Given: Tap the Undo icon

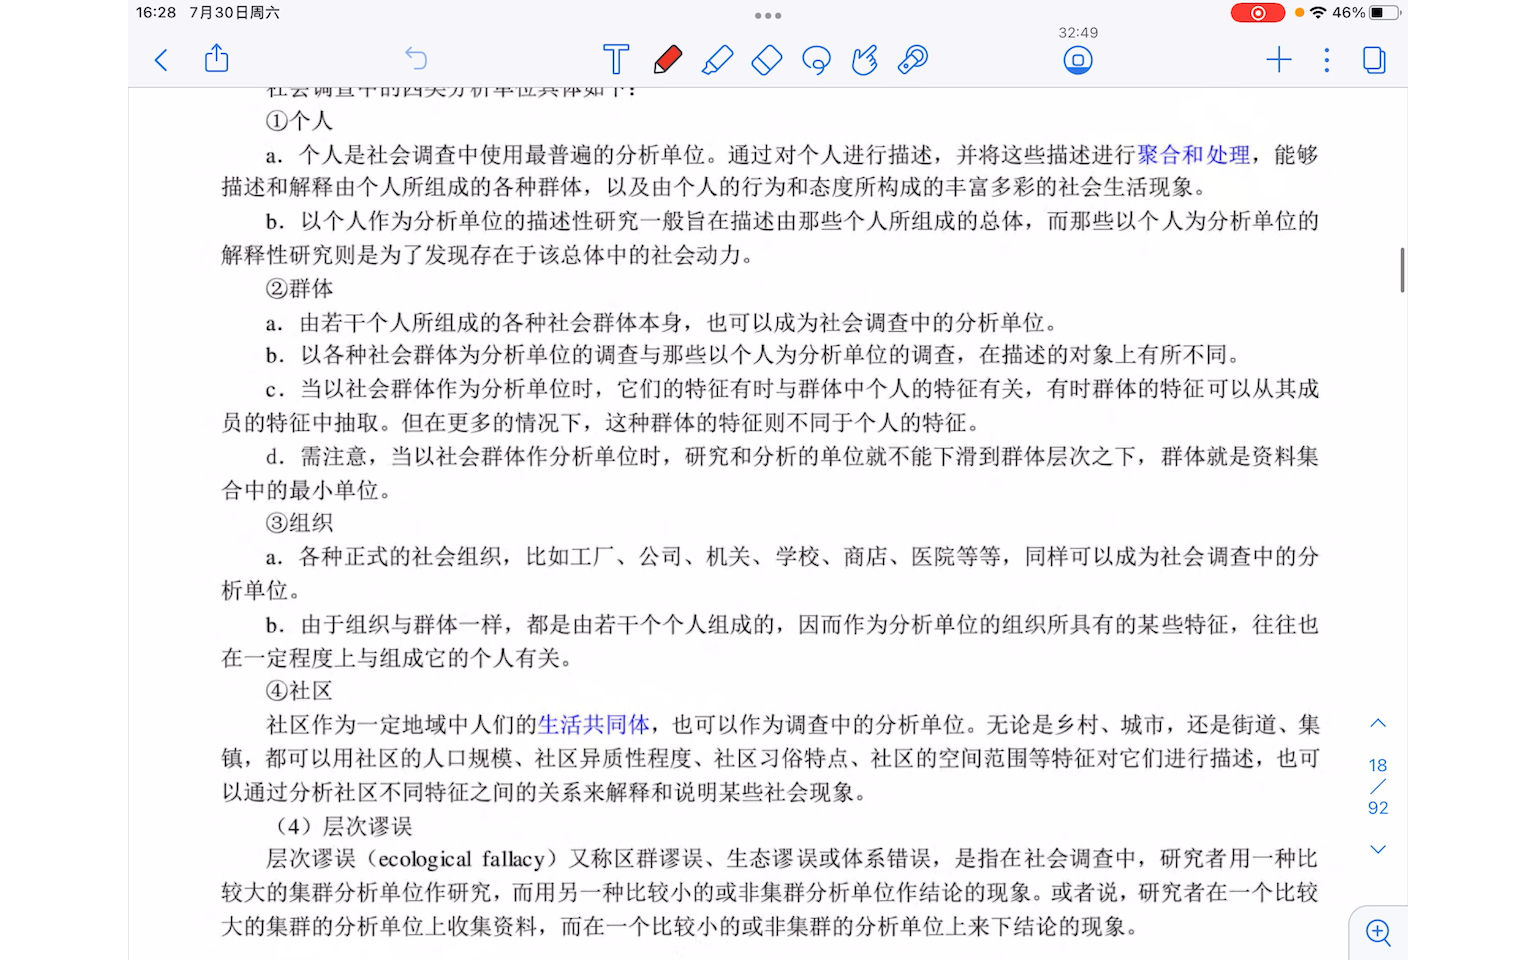Looking at the screenshot, I should click(416, 59).
